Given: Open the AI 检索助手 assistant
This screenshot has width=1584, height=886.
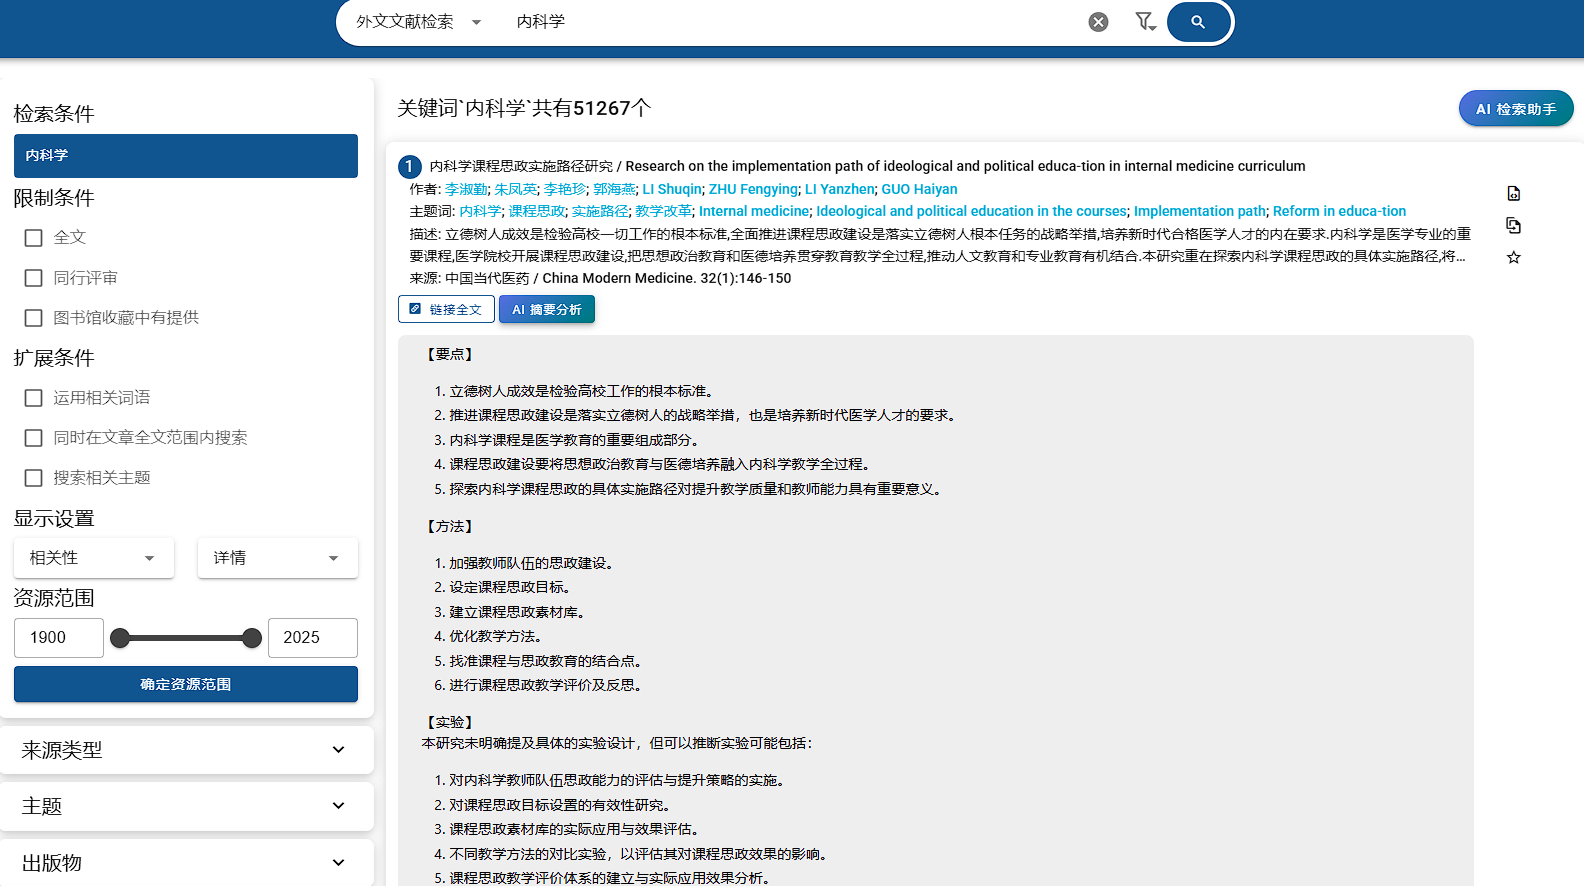Looking at the screenshot, I should 1515,109.
